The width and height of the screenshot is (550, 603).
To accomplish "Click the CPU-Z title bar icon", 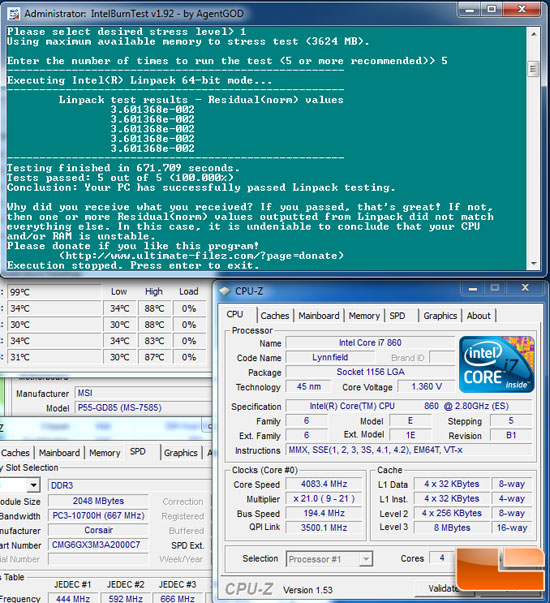I will click(x=225, y=291).
